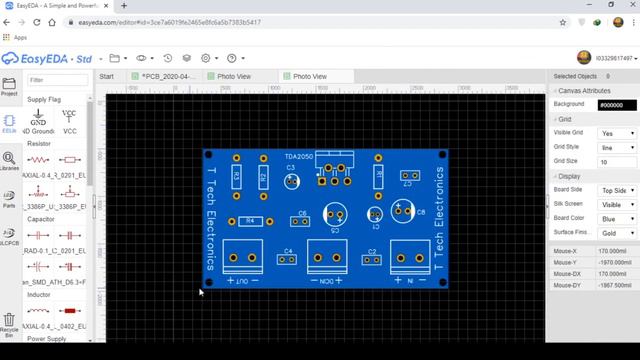640x360 pixels.
Task: Open the Visible Grid dropdown
Action: coord(616,133)
